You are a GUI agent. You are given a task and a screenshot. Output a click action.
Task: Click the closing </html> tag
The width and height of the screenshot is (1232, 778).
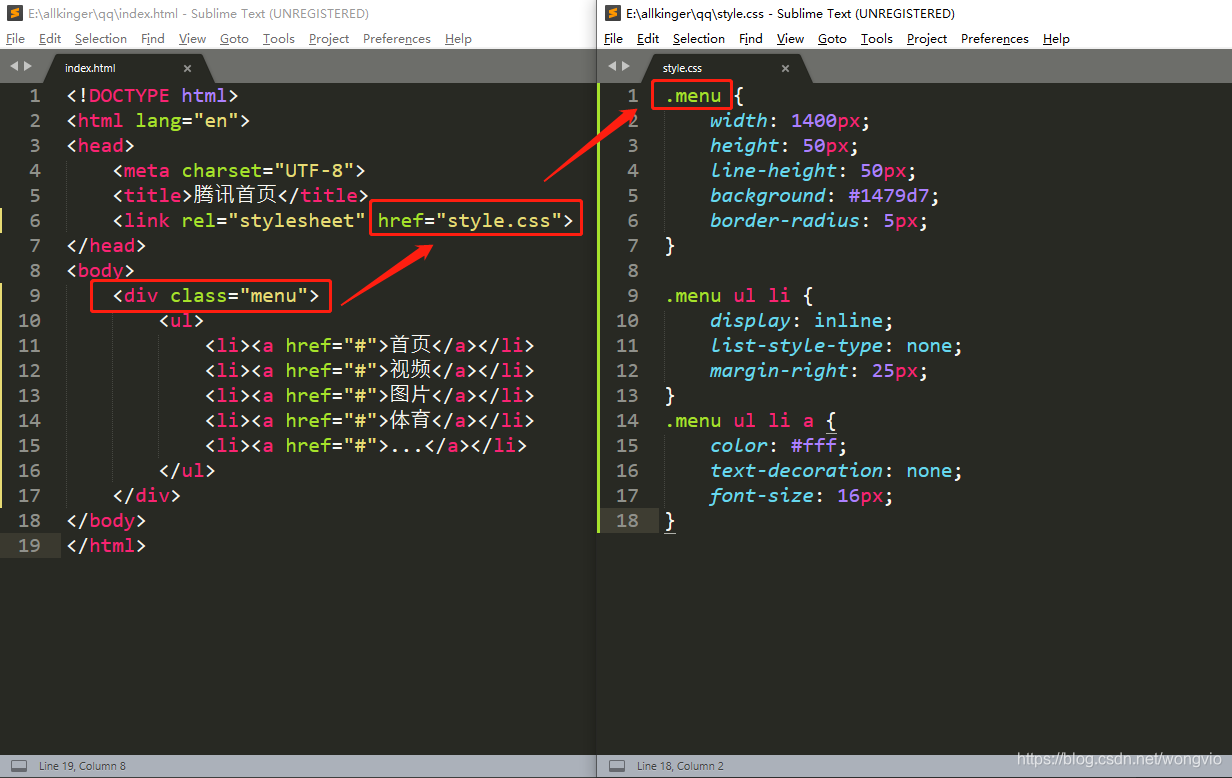(106, 546)
